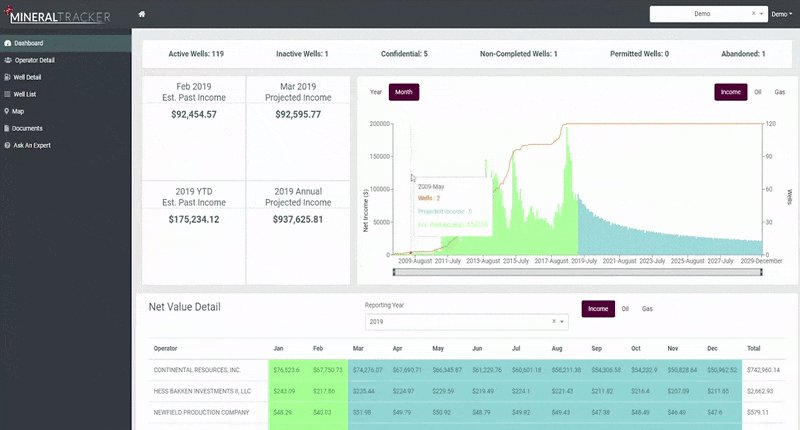Click the Reporting Year input field
The width and height of the screenshot is (800, 430).
coord(466,322)
